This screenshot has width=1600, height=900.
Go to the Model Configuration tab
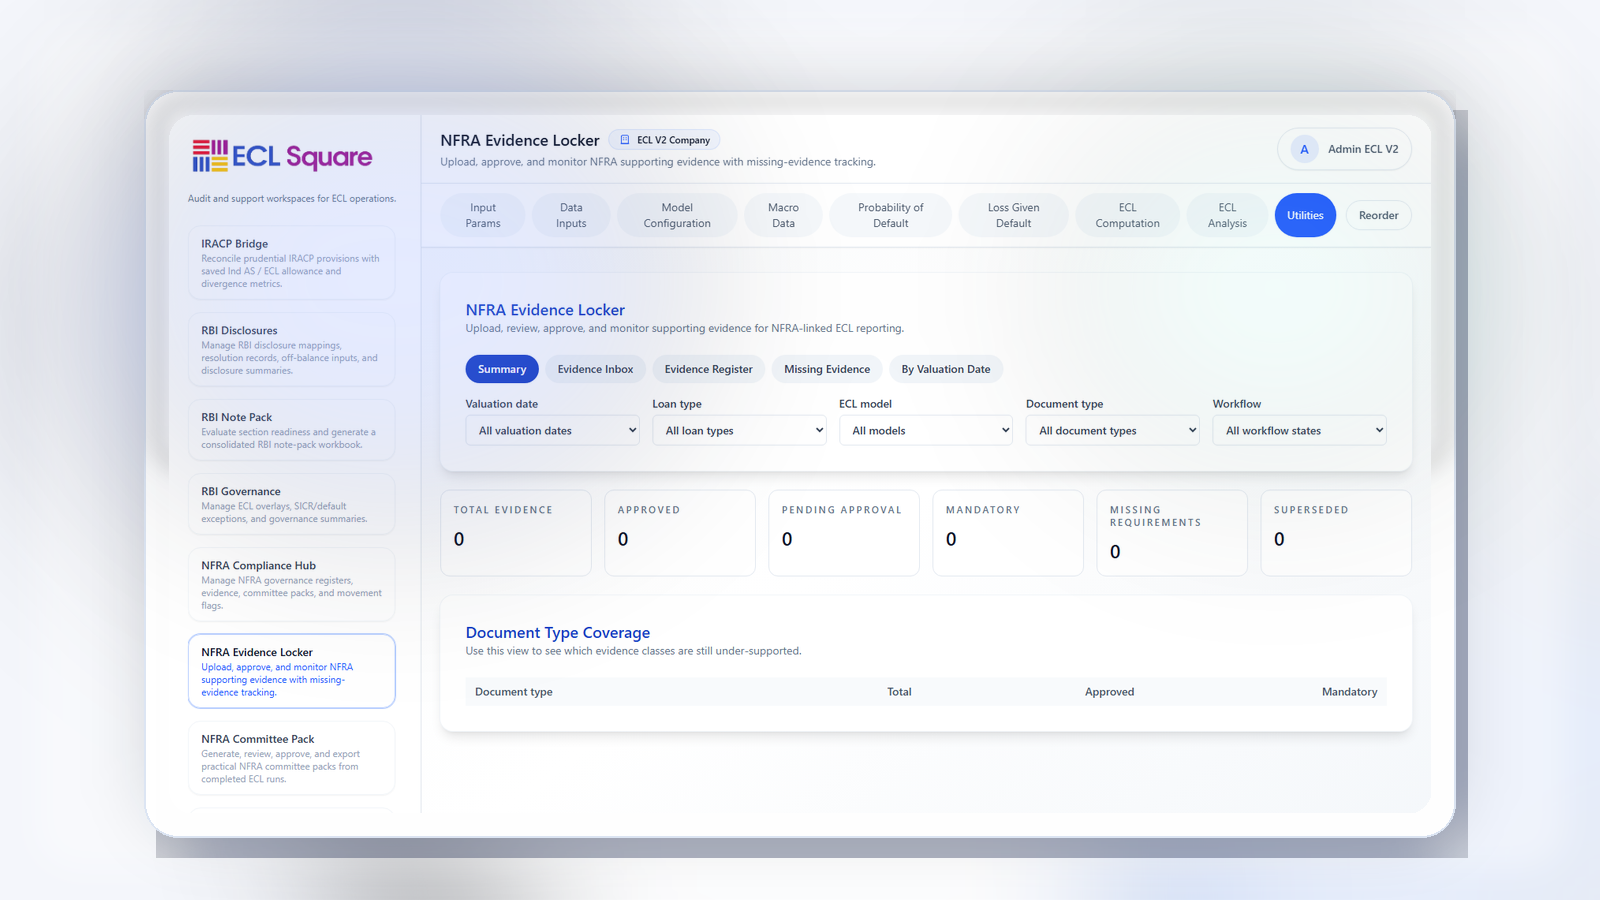point(677,216)
